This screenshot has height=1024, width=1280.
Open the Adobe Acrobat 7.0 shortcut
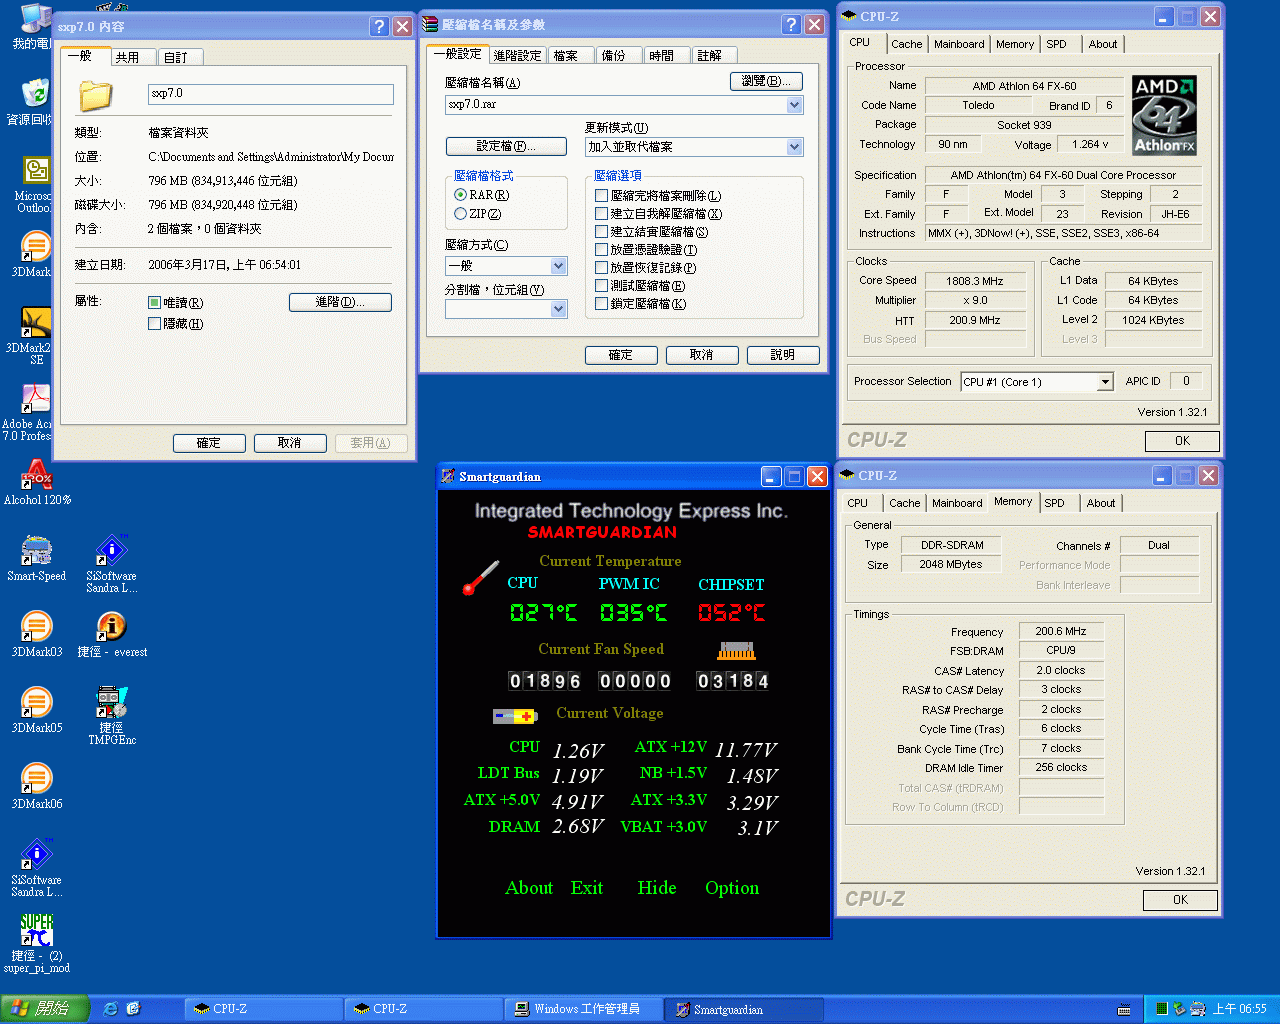pos(36,398)
